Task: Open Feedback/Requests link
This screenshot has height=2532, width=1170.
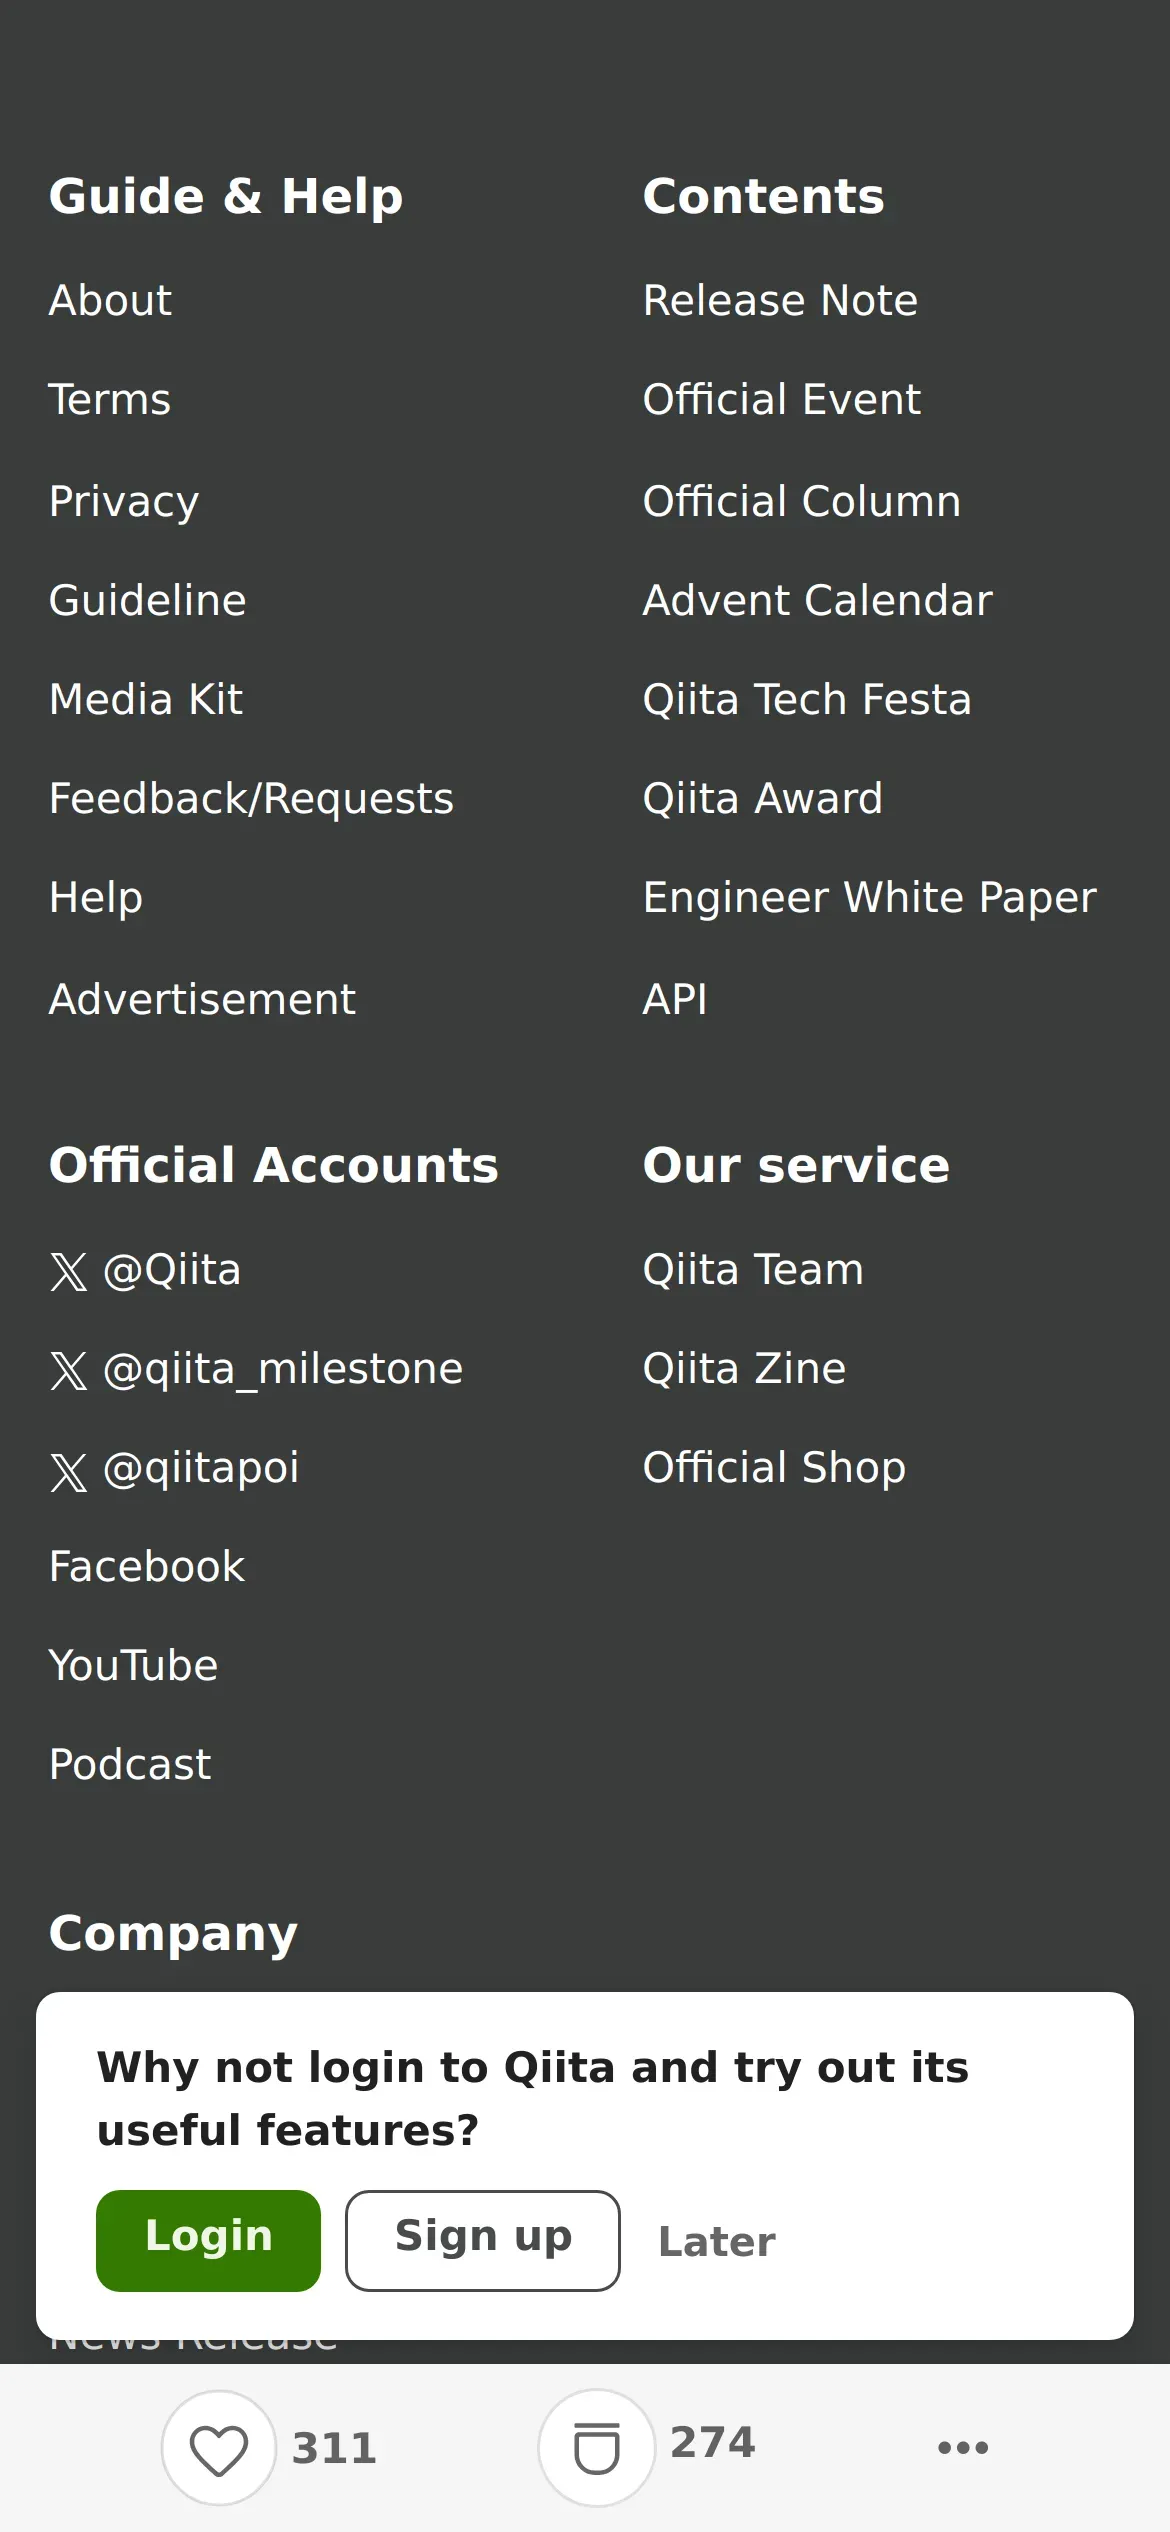Action: [x=251, y=799]
